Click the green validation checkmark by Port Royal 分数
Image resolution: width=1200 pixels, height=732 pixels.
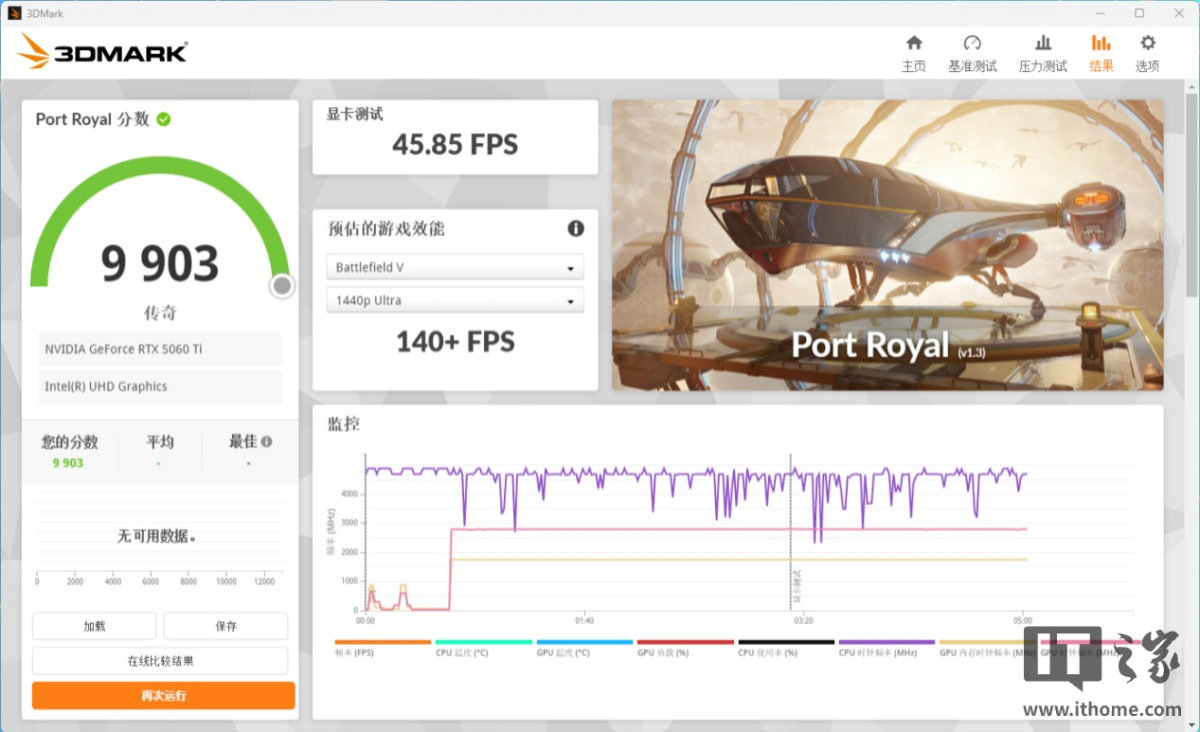click(x=163, y=119)
